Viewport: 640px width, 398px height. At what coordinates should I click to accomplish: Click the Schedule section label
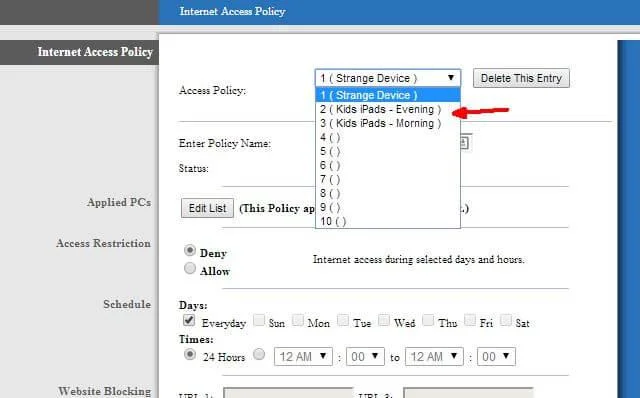point(127,305)
